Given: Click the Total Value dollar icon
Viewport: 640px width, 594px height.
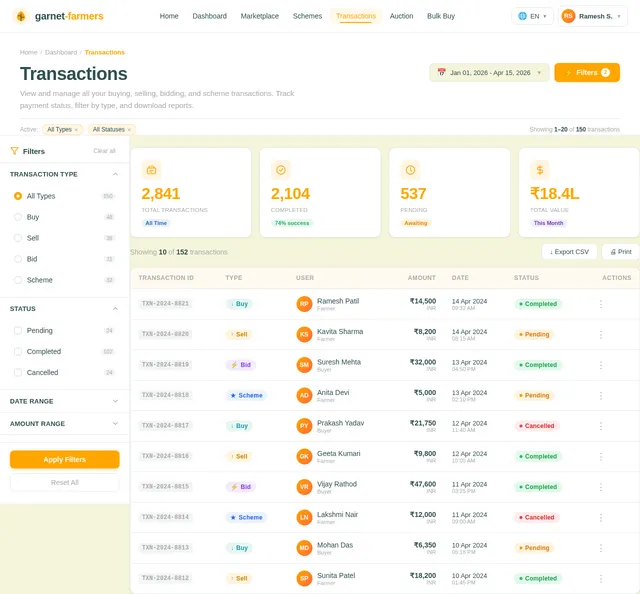Looking at the screenshot, I should point(540,170).
